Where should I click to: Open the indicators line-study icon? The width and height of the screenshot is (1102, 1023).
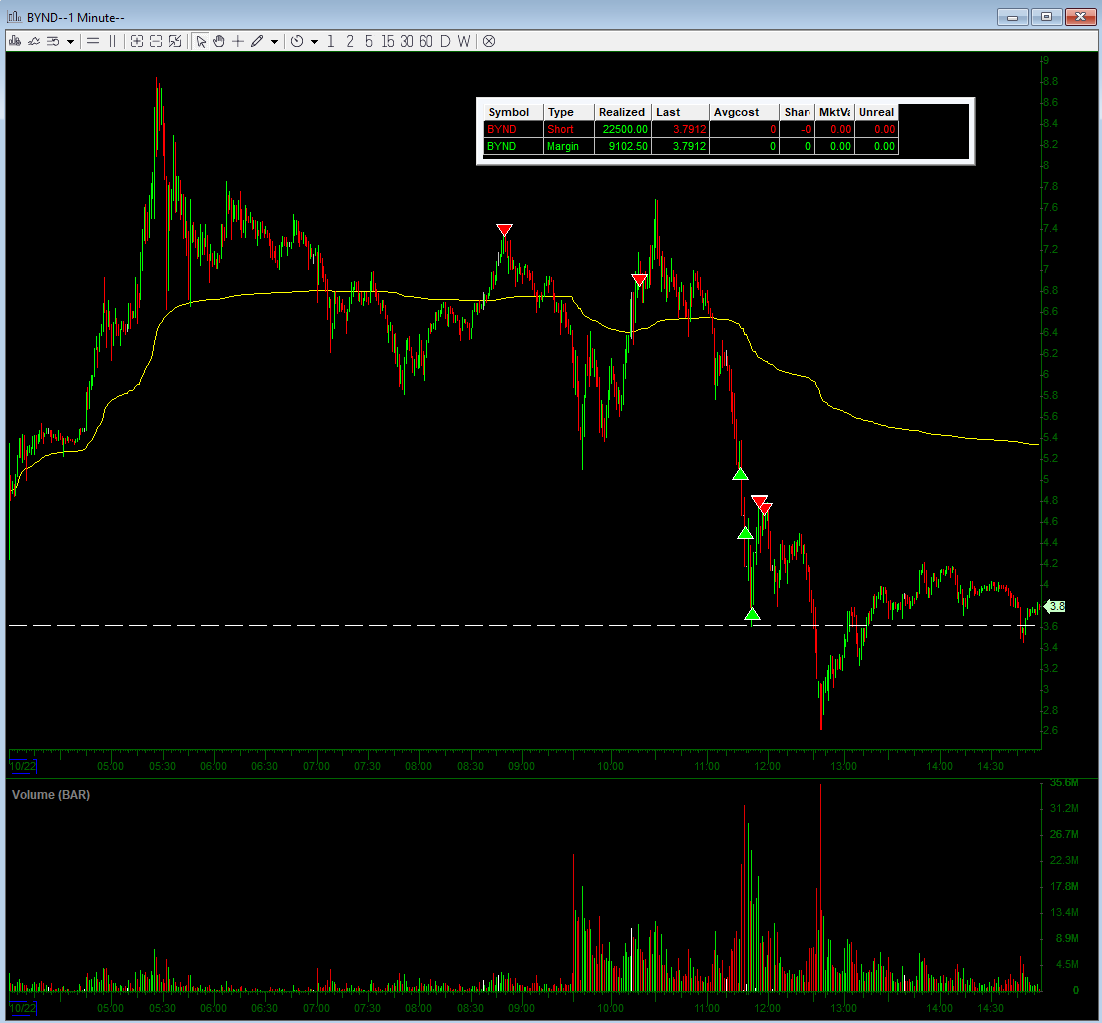point(33,41)
